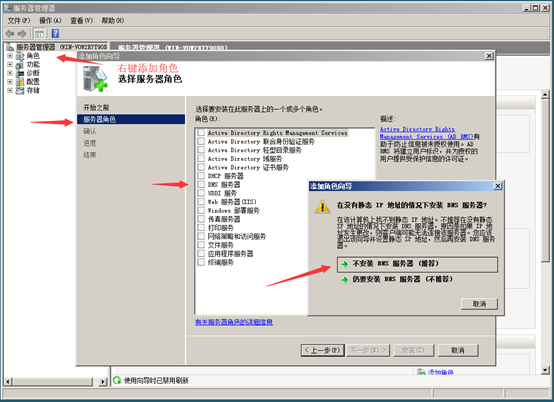554x402 pixels.
Task: Check the 打印服务 role
Action: pyautogui.click(x=201, y=227)
